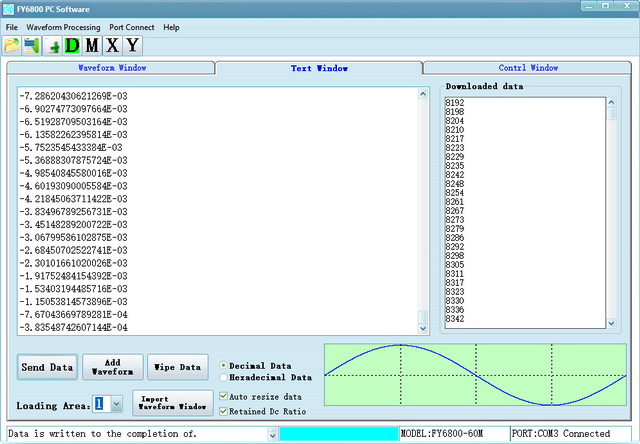Select the X toolbar icon

coord(112,45)
